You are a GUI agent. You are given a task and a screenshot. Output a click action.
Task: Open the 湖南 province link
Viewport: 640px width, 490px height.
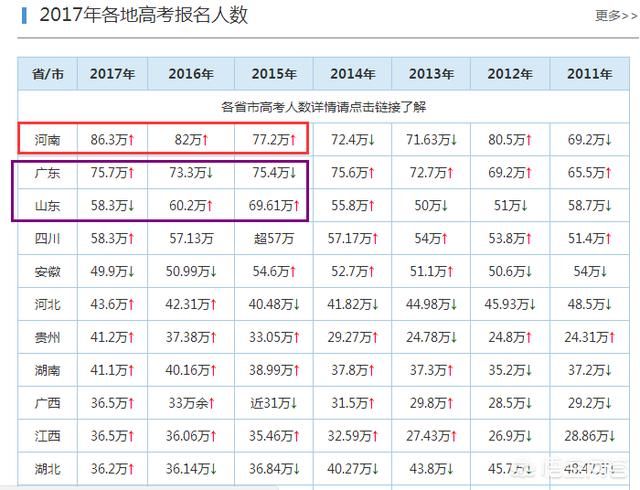[x=47, y=371]
